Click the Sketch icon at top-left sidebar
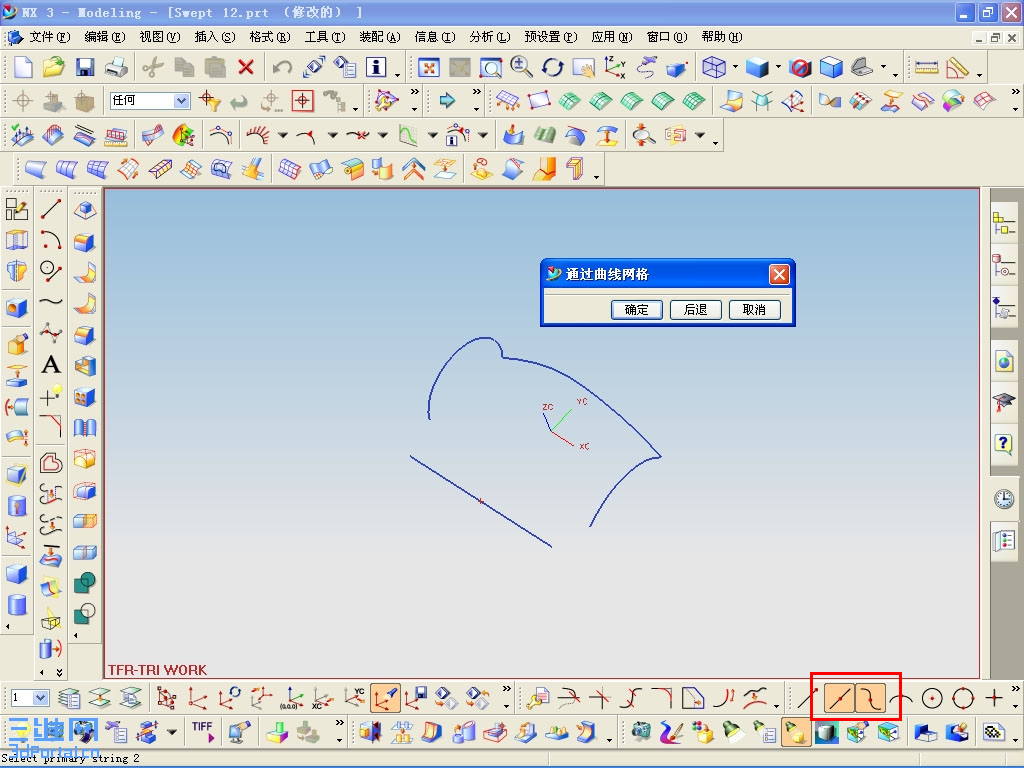Screen dimensions: 1024x768 16,210
